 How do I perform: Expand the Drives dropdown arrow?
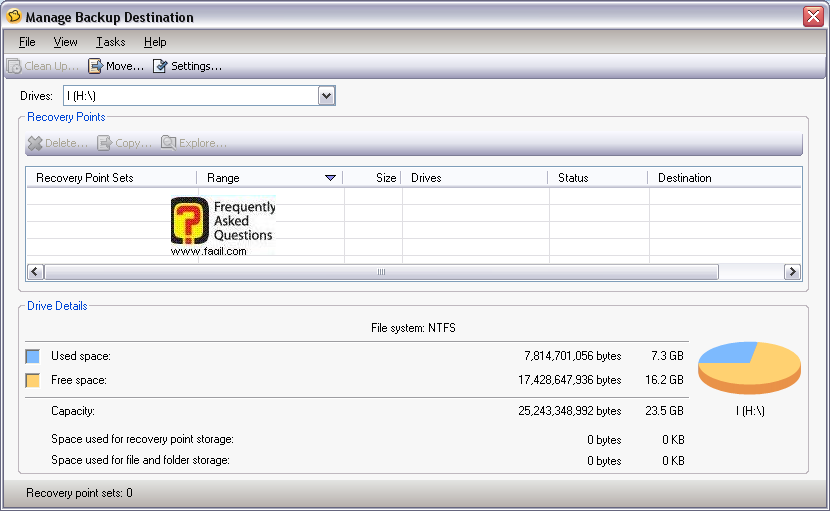tap(326, 96)
